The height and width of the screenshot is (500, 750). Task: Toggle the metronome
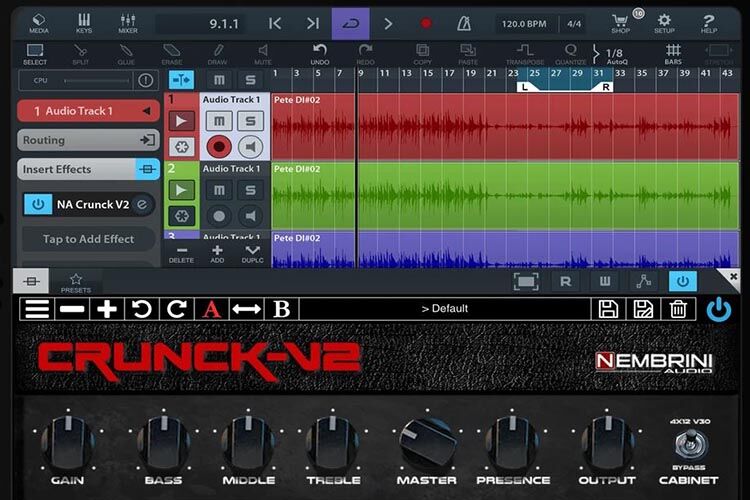point(463,23)
